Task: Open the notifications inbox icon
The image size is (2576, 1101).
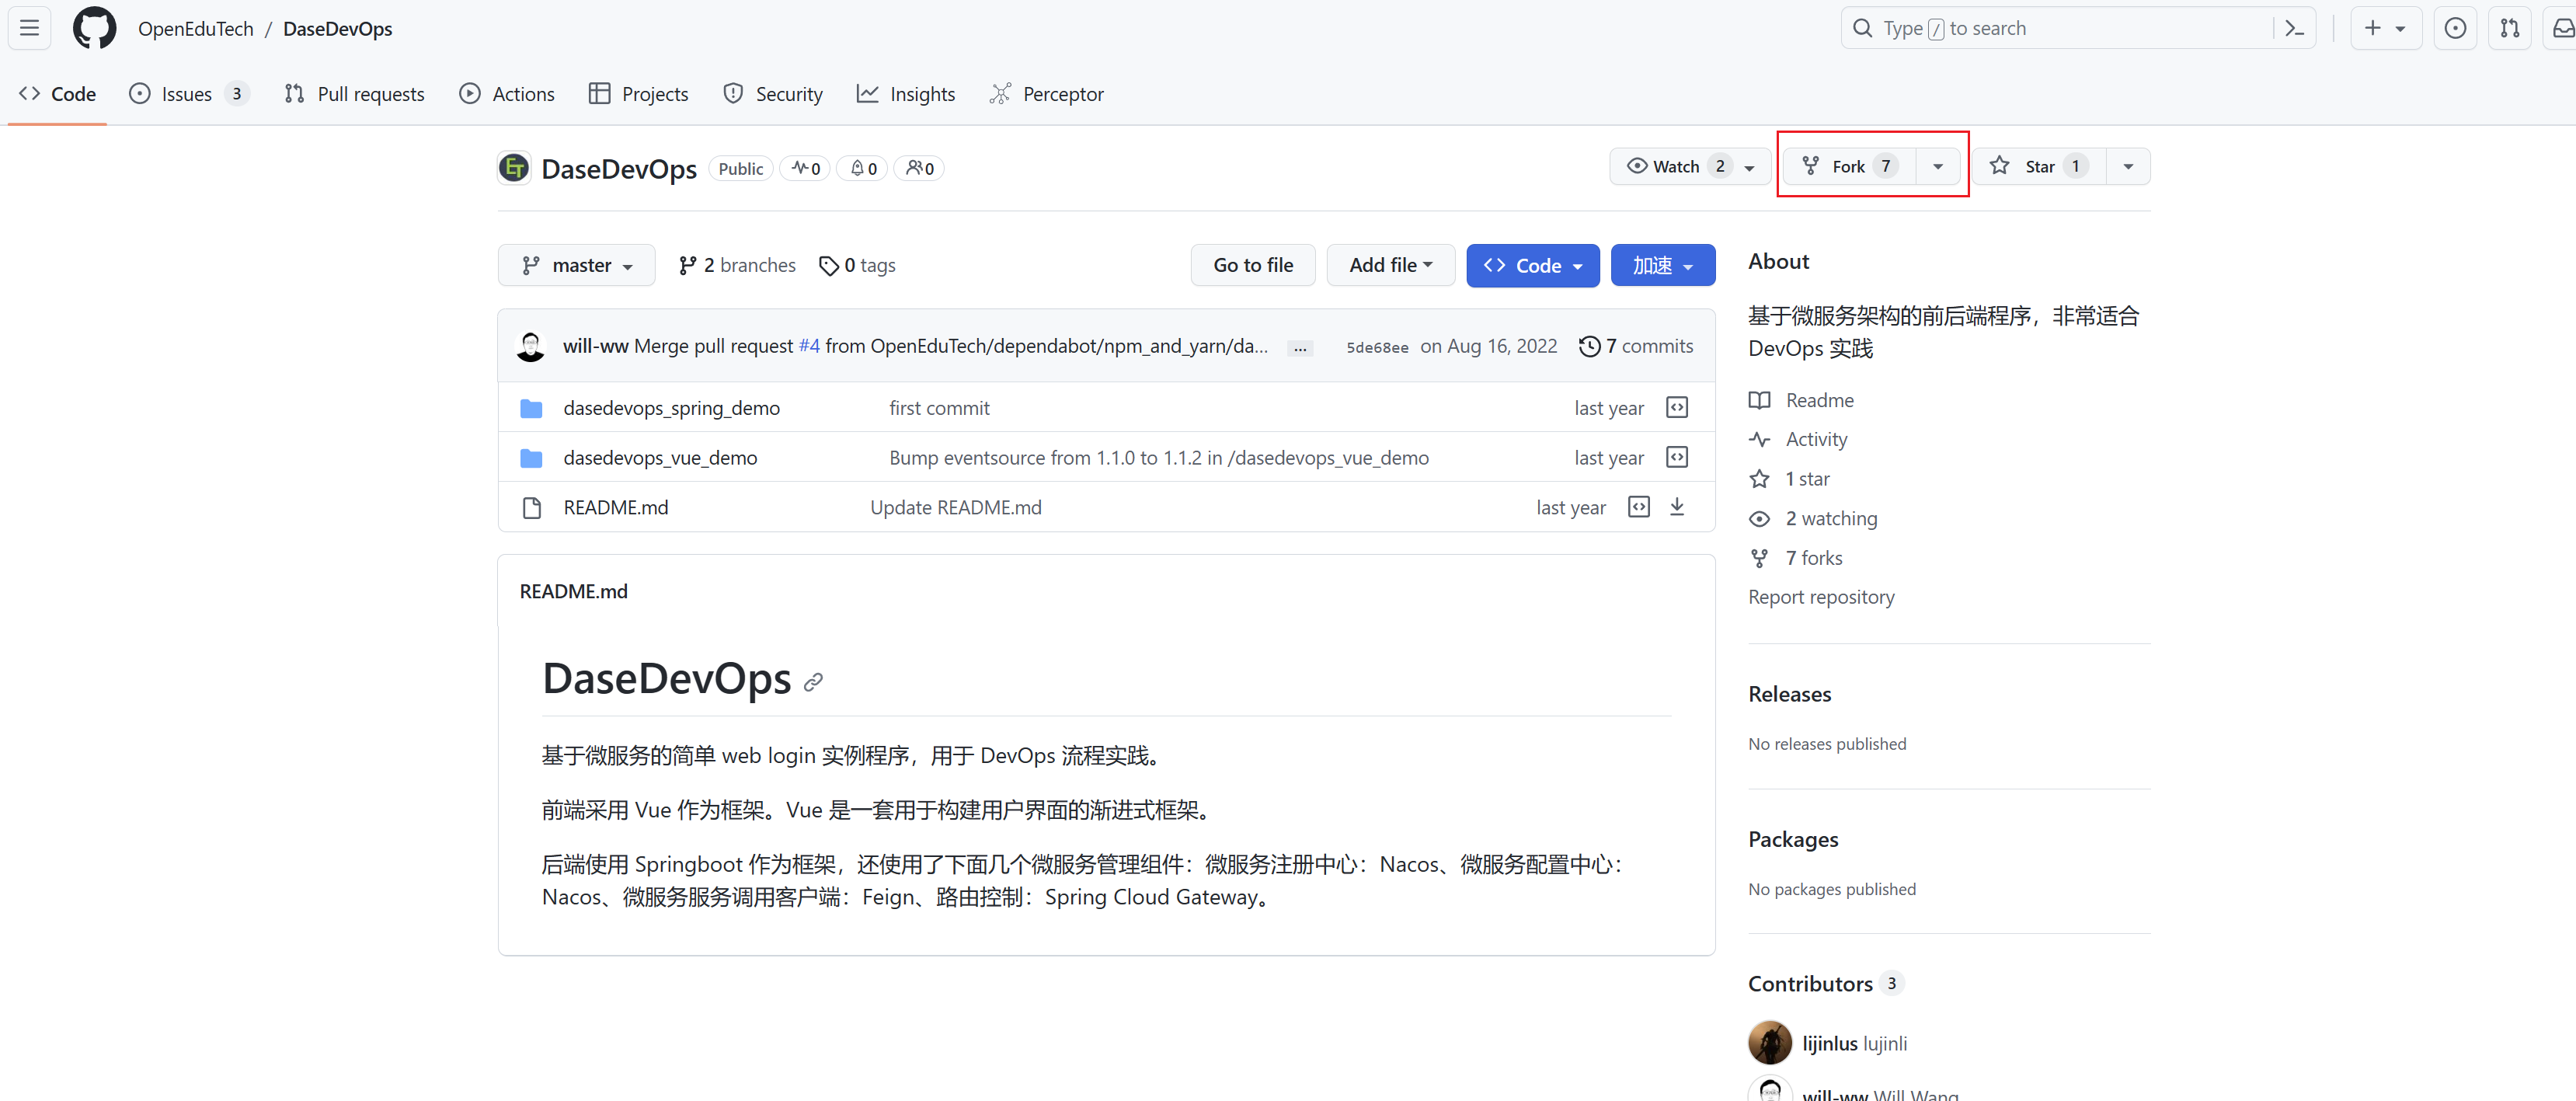Action: (2562, 28)
